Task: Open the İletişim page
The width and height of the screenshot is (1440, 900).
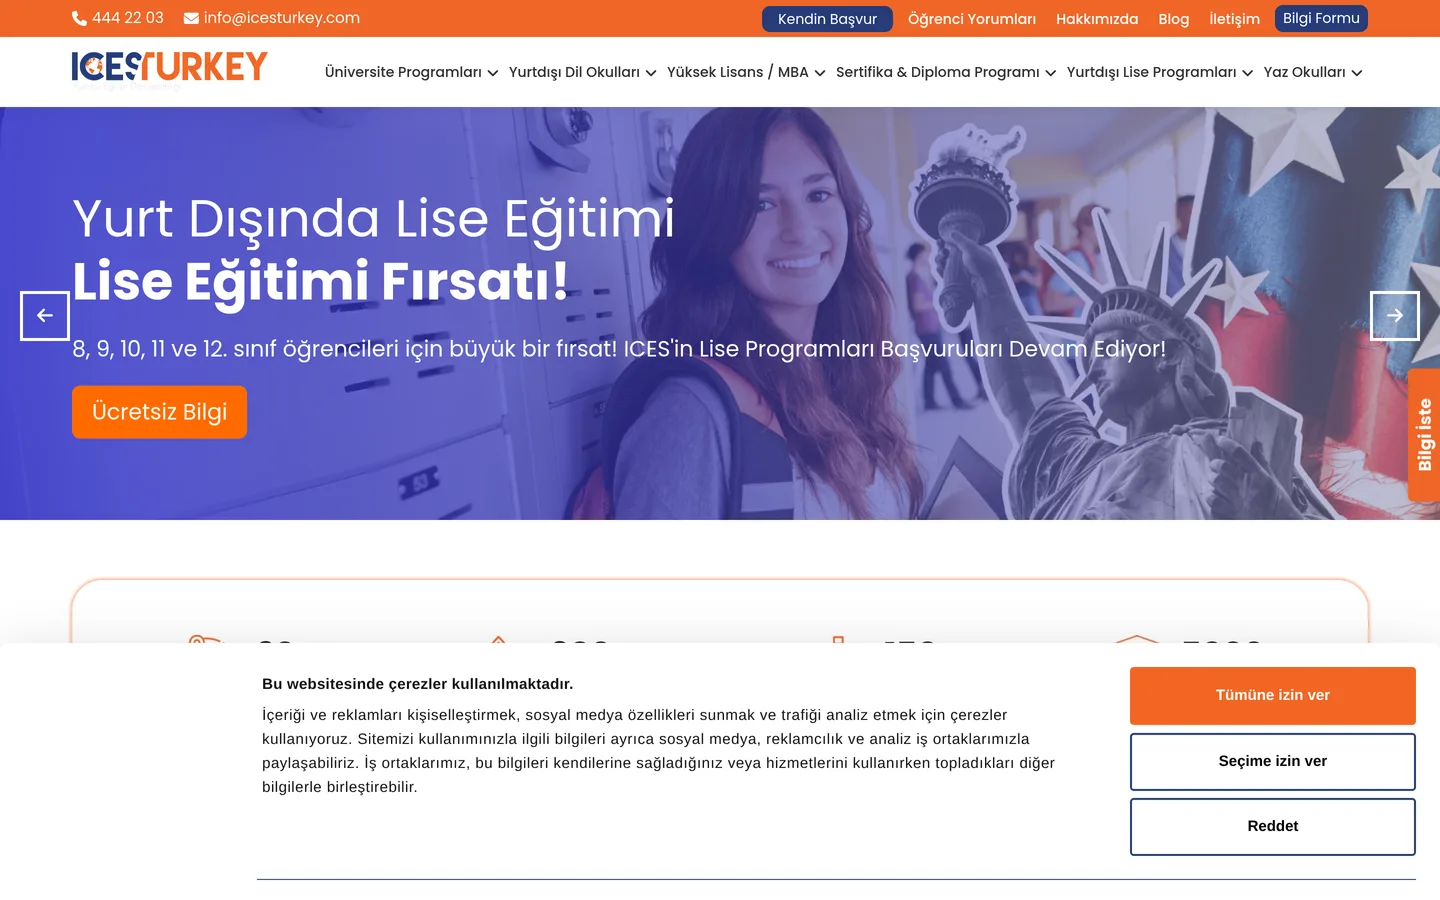Action: 1235,19
